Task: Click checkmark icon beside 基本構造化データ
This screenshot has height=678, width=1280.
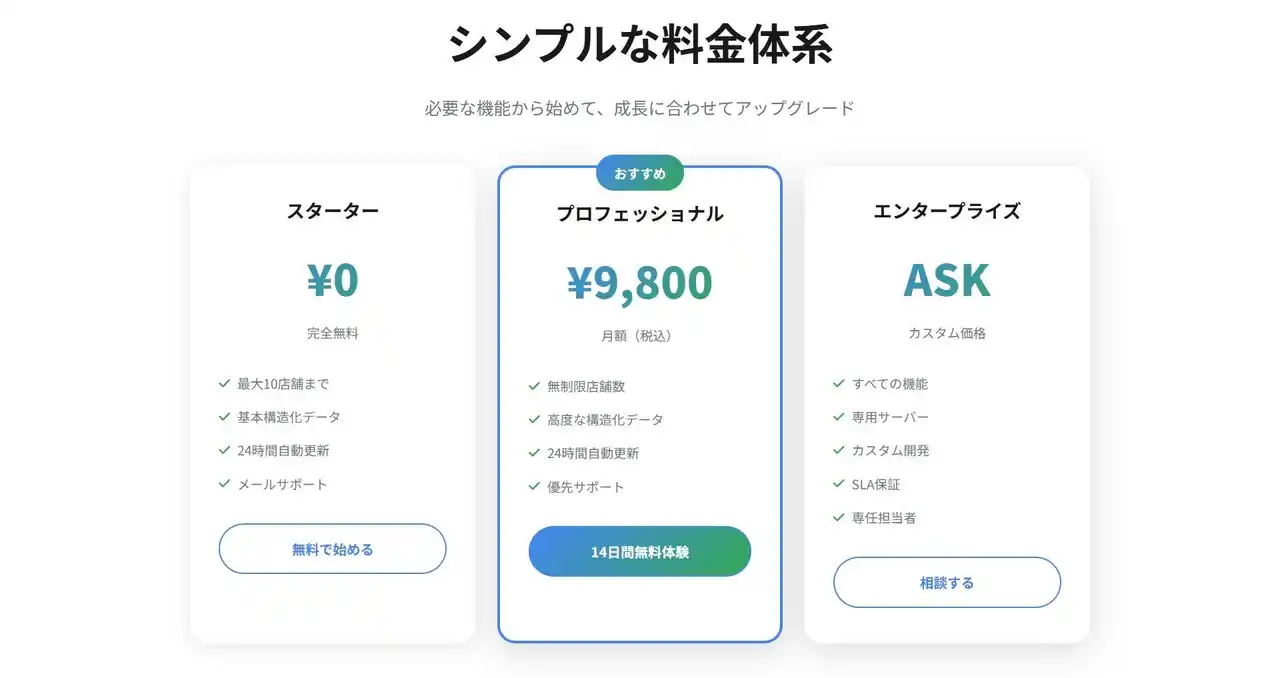Action: 225,417
